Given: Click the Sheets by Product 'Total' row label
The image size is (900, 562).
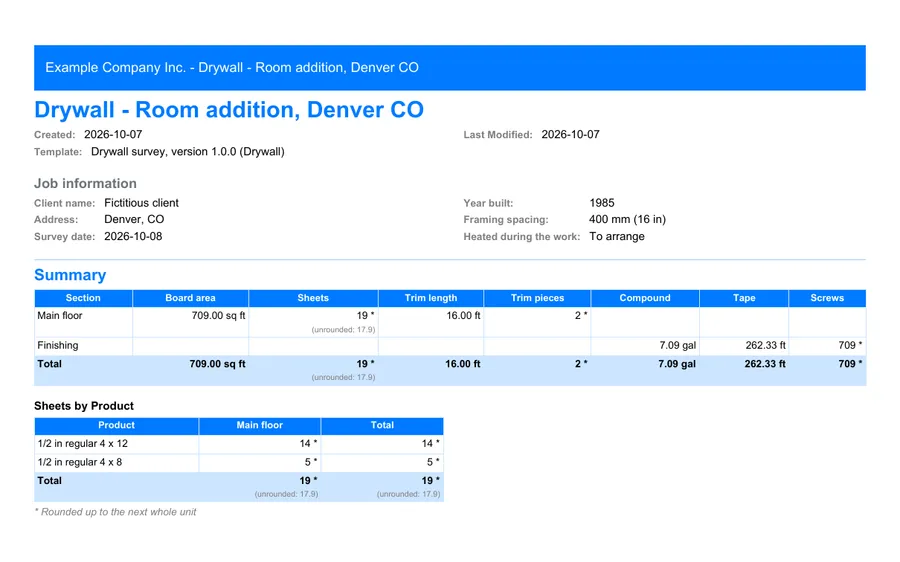Looking at the screenshot, I should tap(49, 480).
